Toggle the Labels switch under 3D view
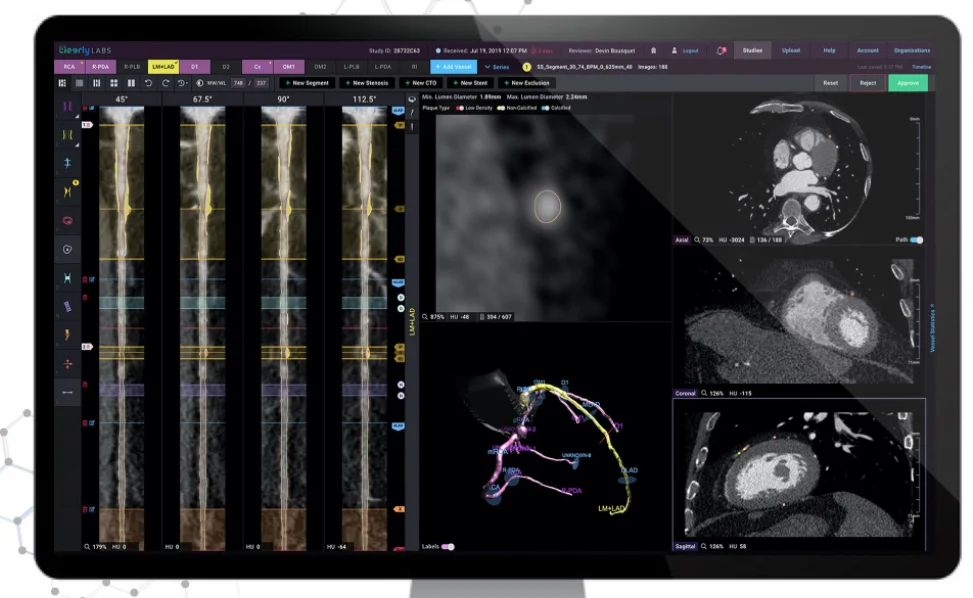The image size is (973, 598). 448,547
